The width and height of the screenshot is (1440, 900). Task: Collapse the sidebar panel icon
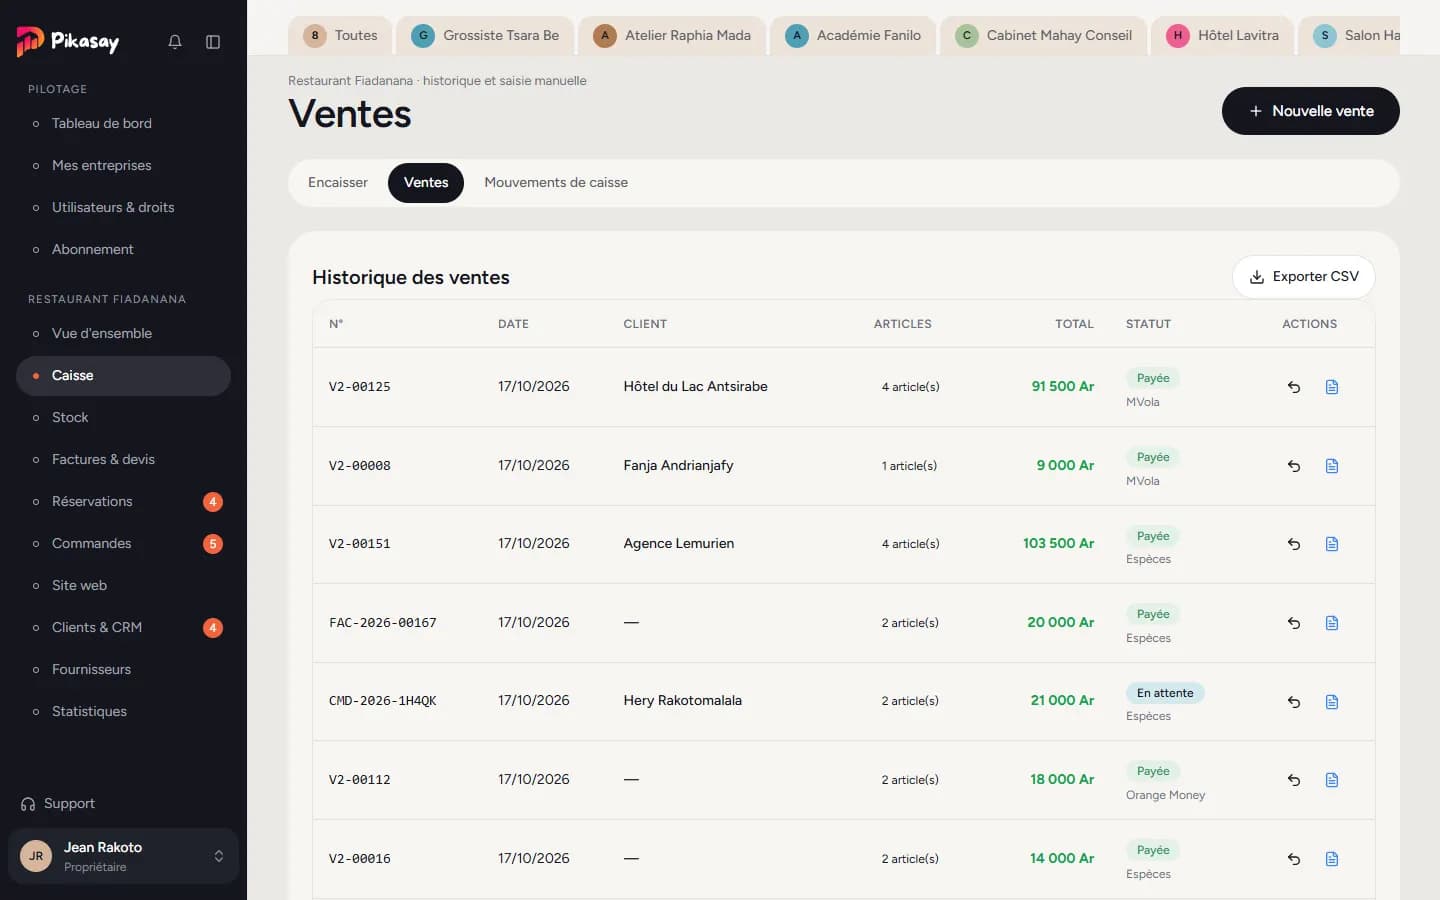[x=213, y=42]
